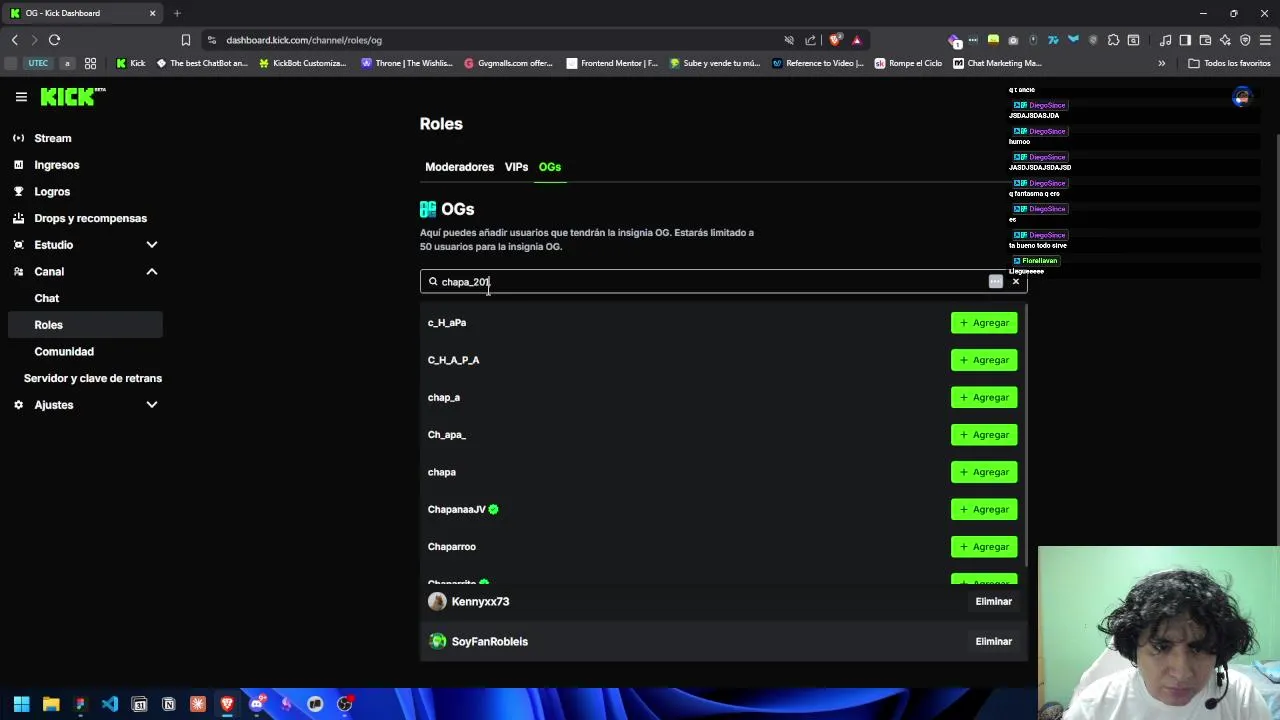Open Brave Shields lion icon

point(835,40)
